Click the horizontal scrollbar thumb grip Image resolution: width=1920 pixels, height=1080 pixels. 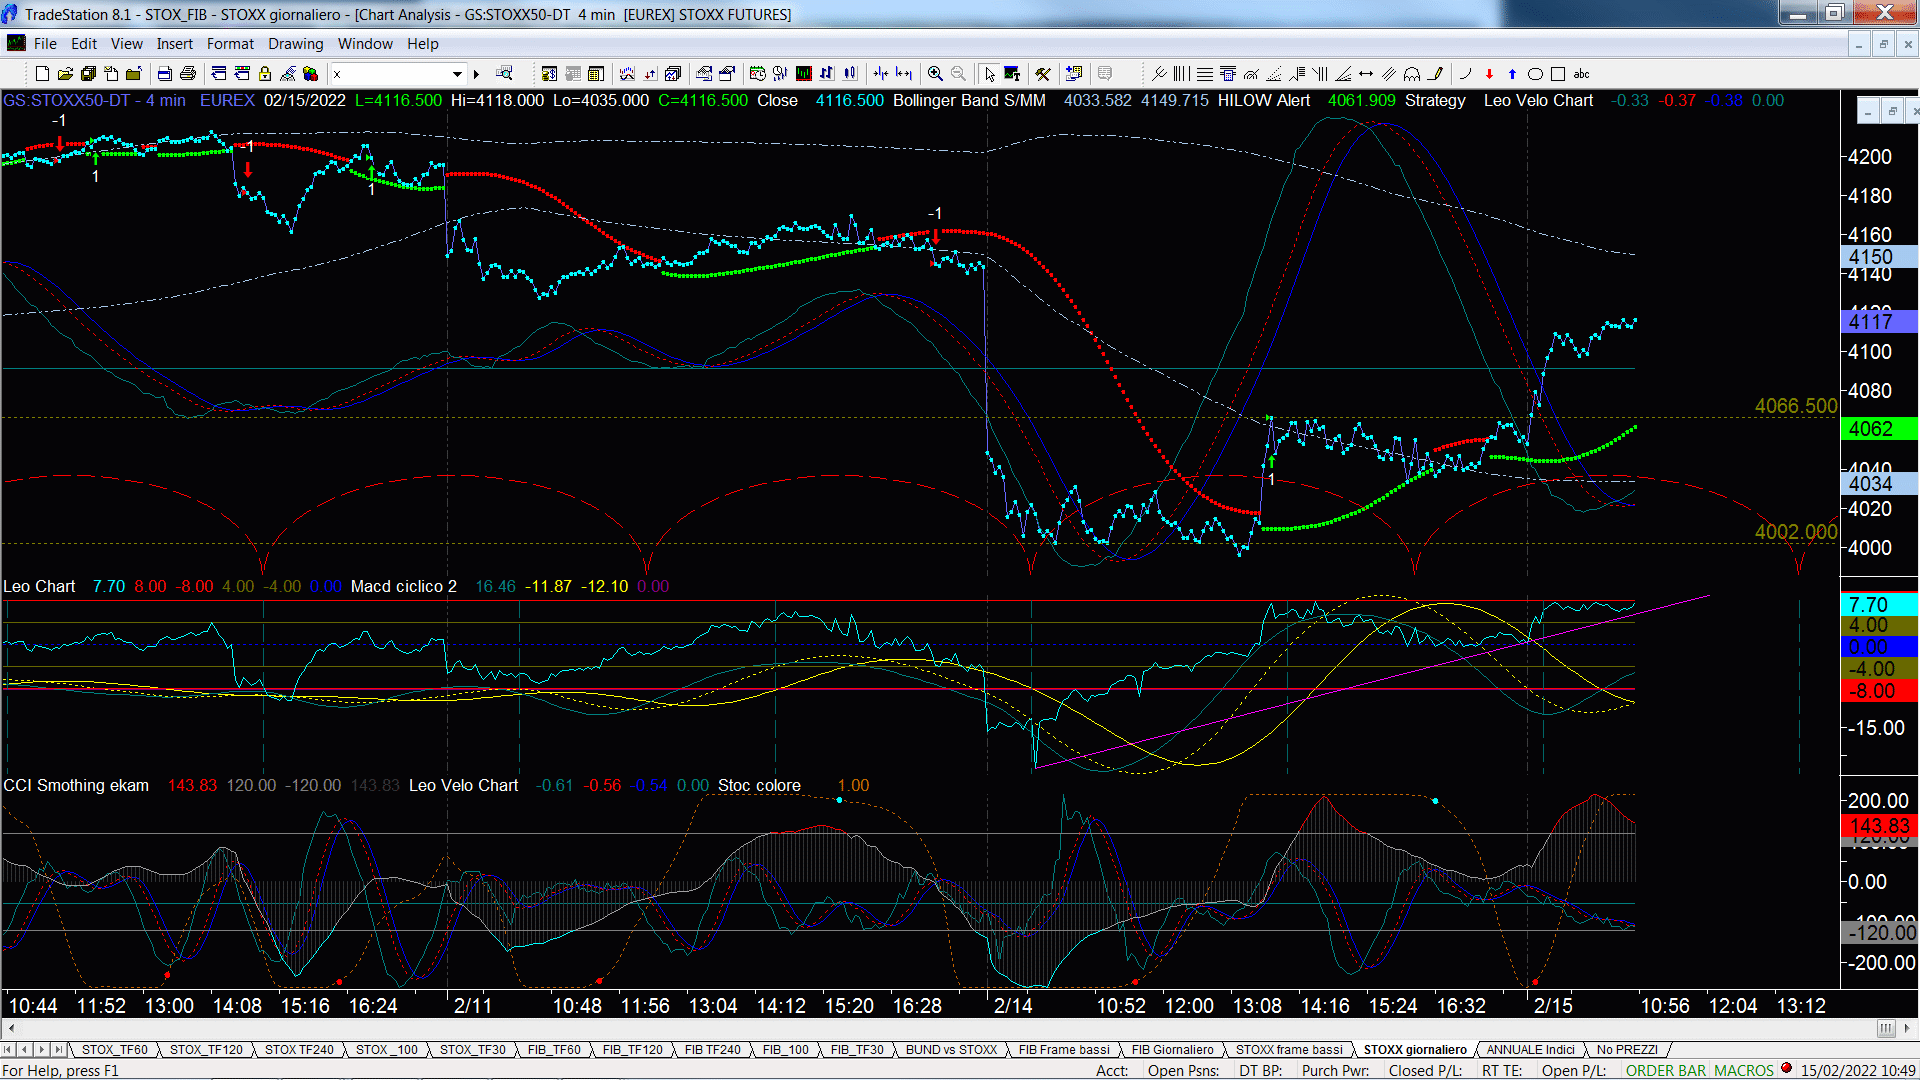(x=1885, y=1028)
